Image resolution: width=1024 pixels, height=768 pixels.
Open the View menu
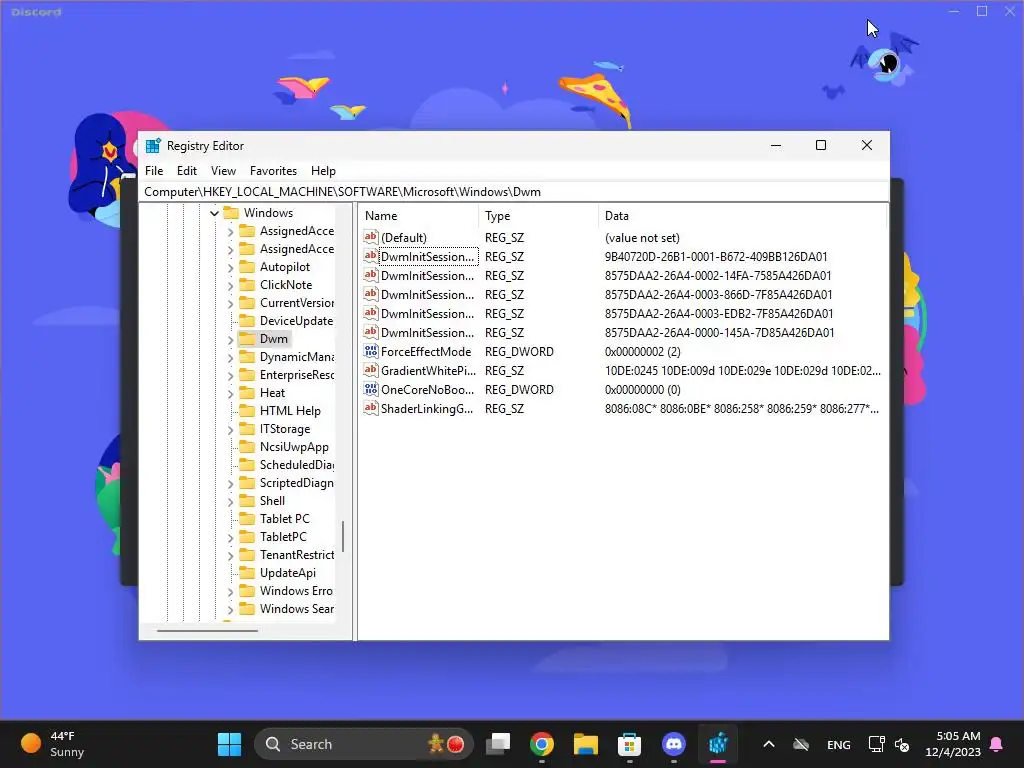[x=223, y=171]
